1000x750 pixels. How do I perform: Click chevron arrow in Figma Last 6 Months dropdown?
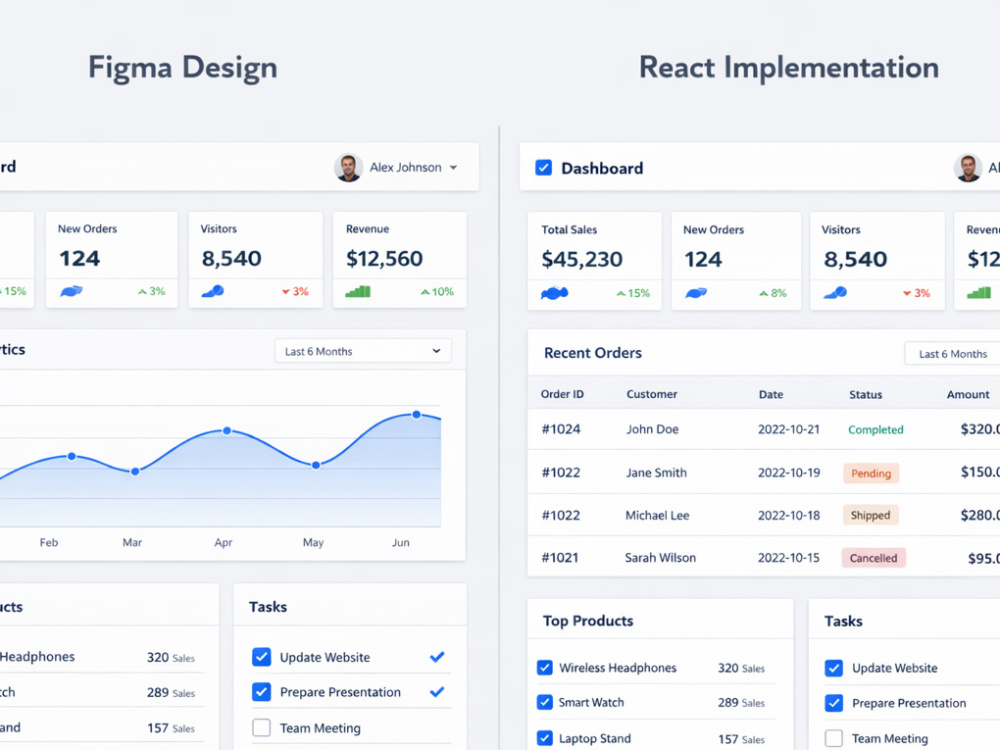pos(436,351)
